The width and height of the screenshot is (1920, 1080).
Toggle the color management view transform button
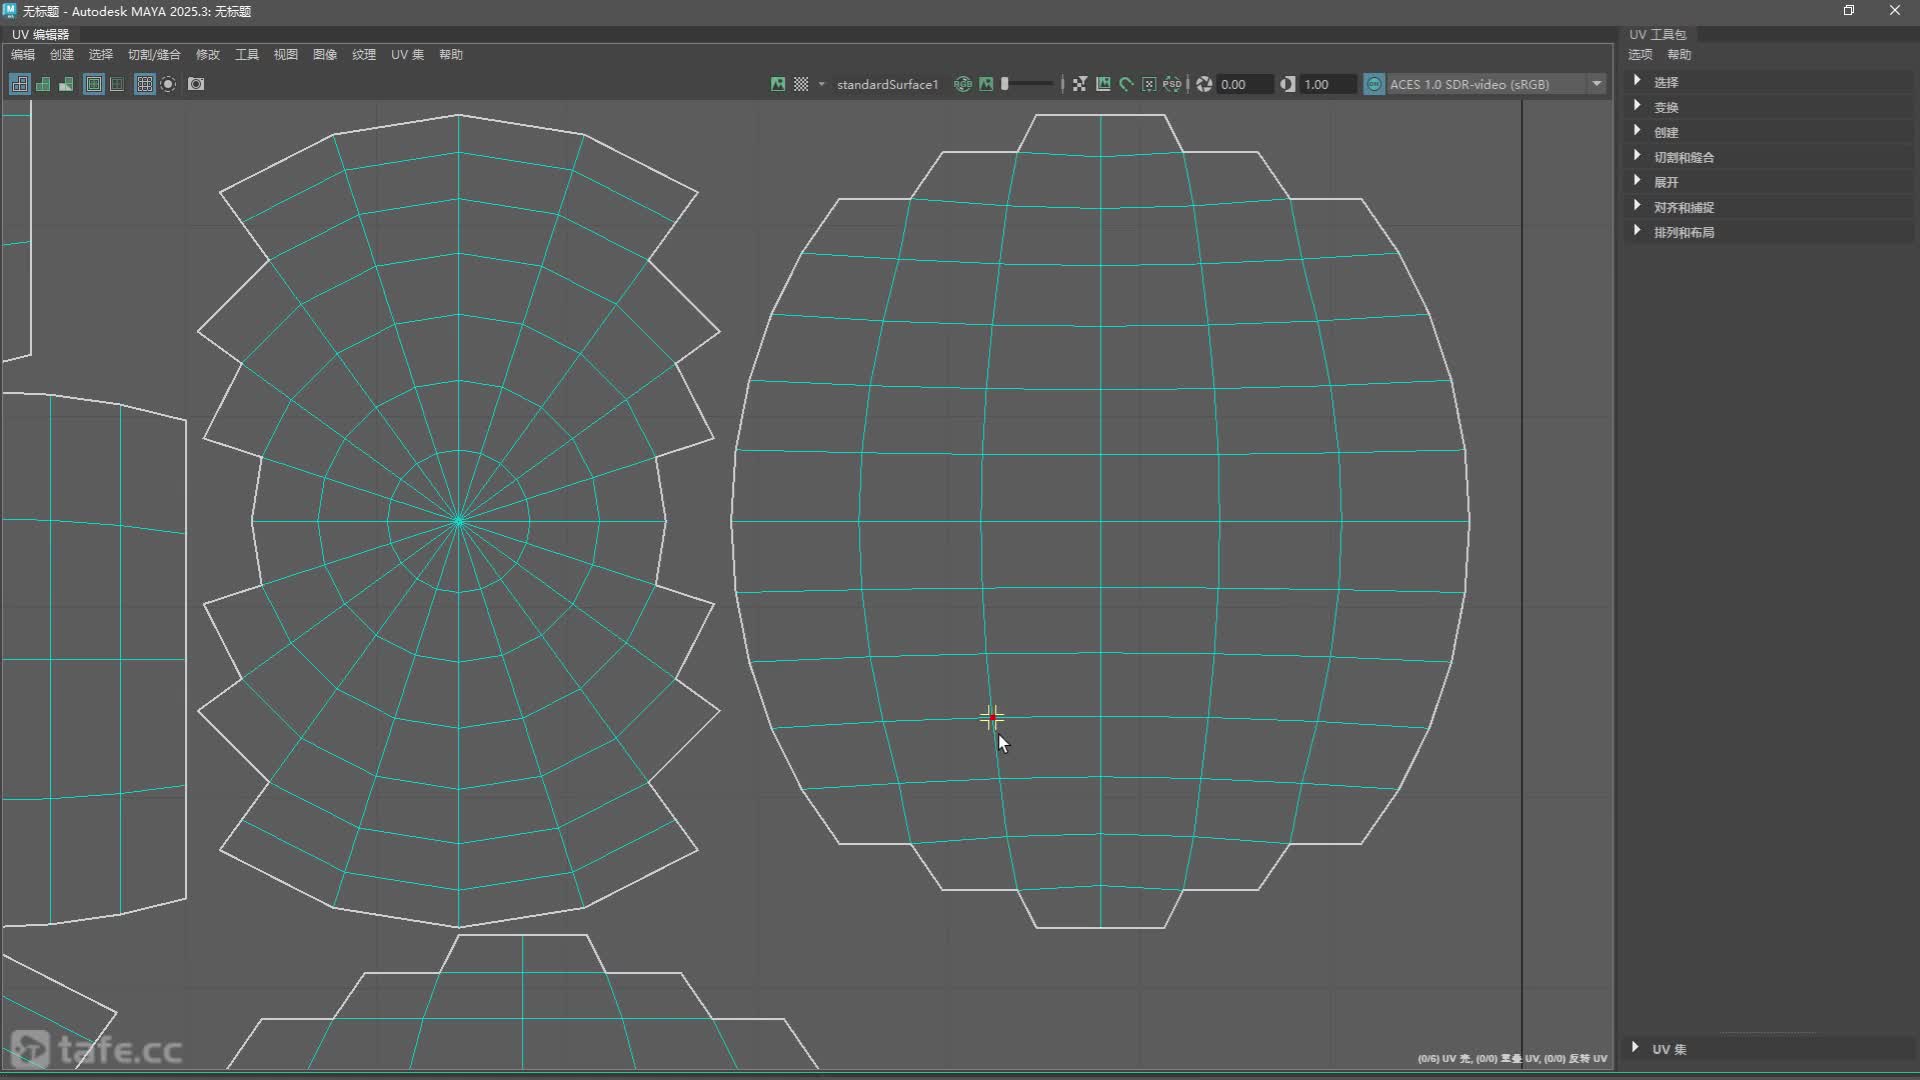[1374, 84]
